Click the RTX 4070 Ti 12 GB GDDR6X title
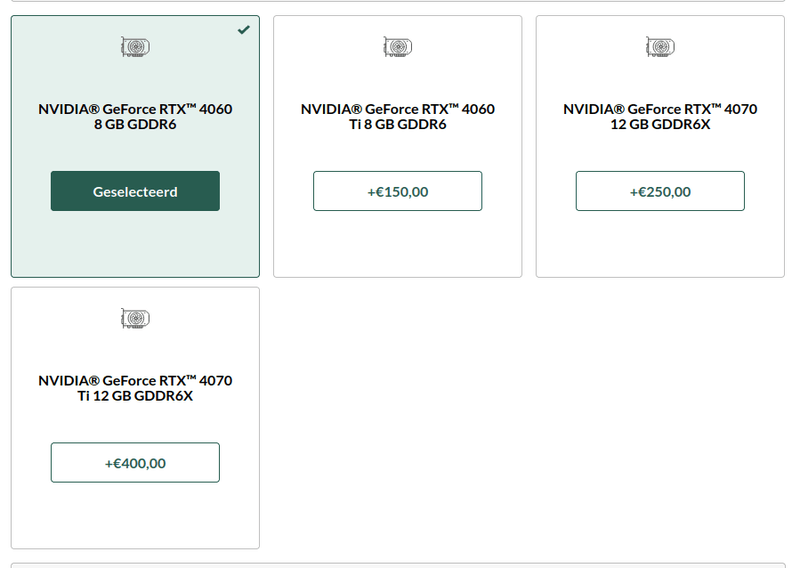800x568 pixels. 135,388
